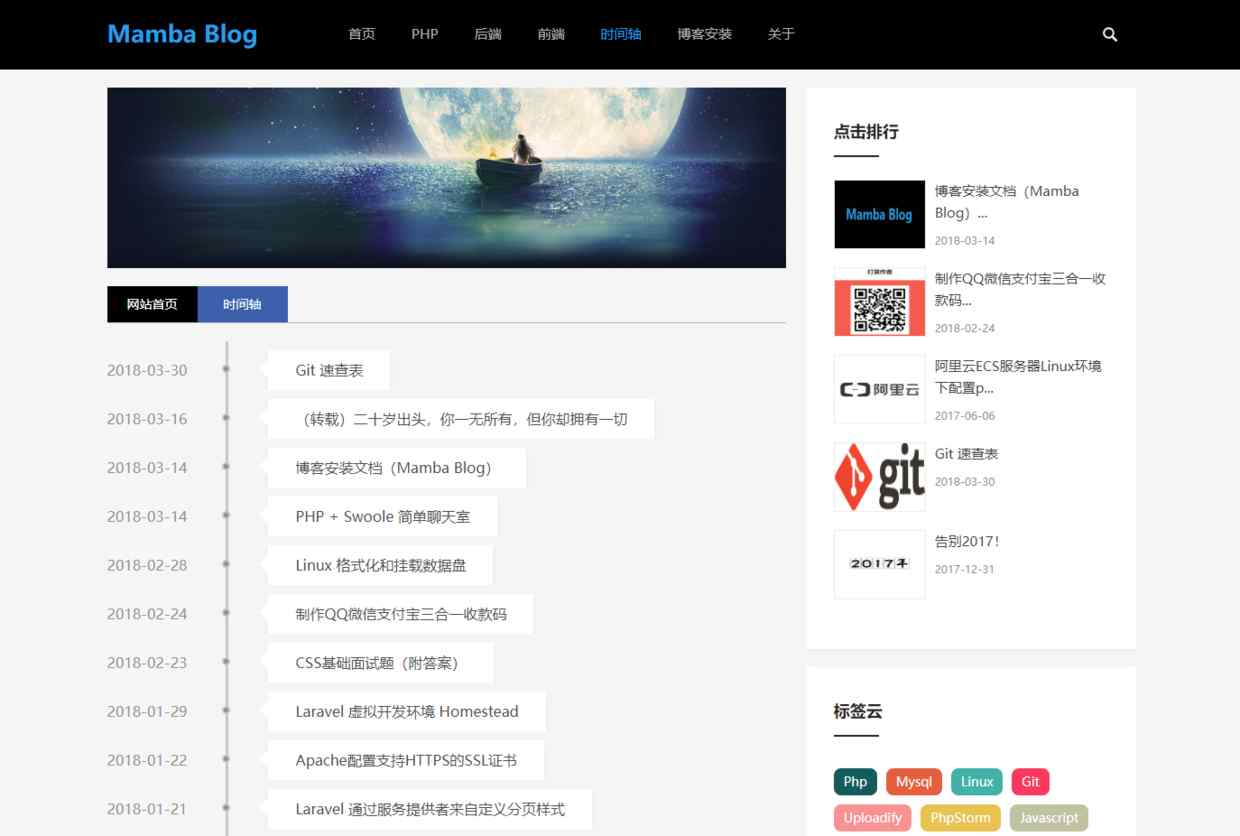
Task: Open PHP + Swoole 简单聊天室 article
Action: [x=382, y=517]
